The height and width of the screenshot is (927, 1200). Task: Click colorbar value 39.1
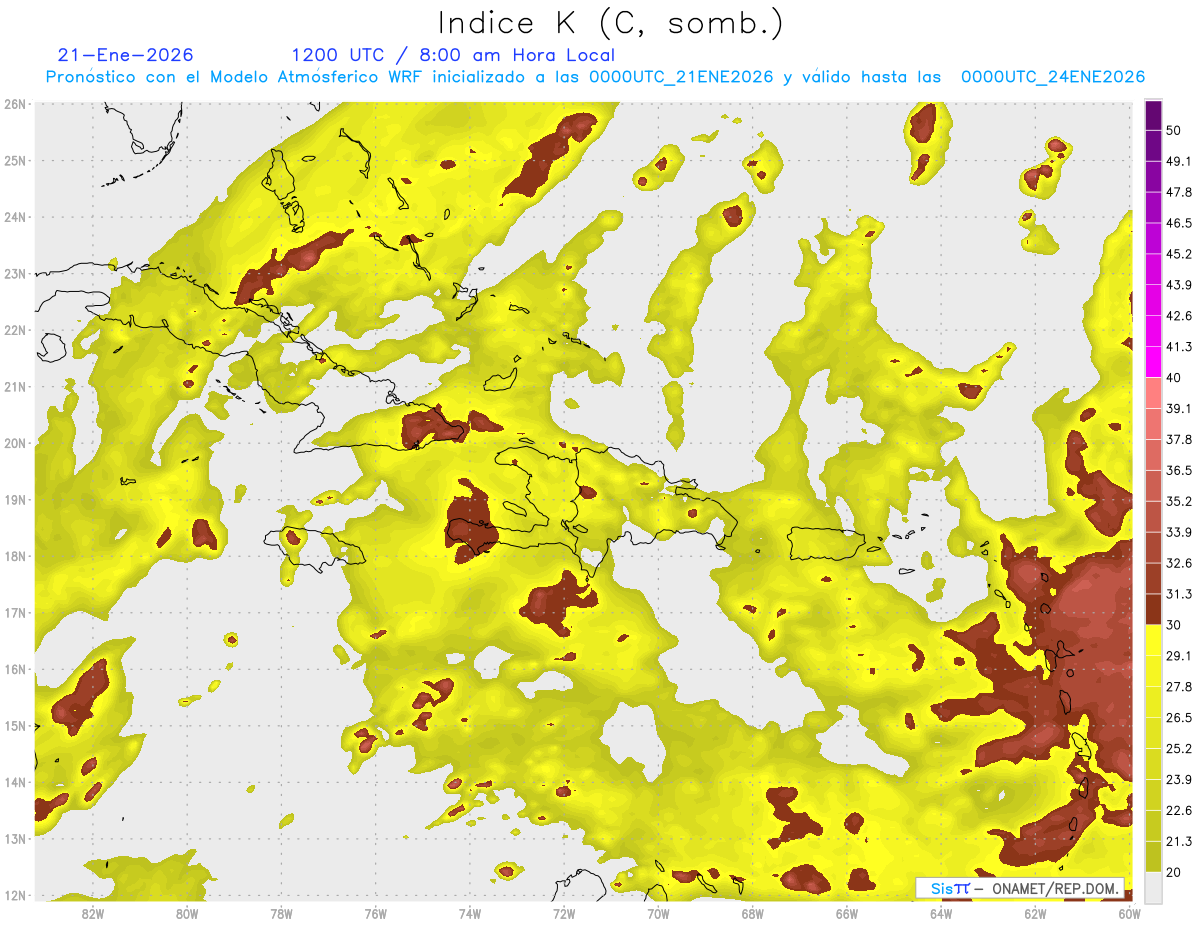pyautogui.click(x=1178, y=408)
